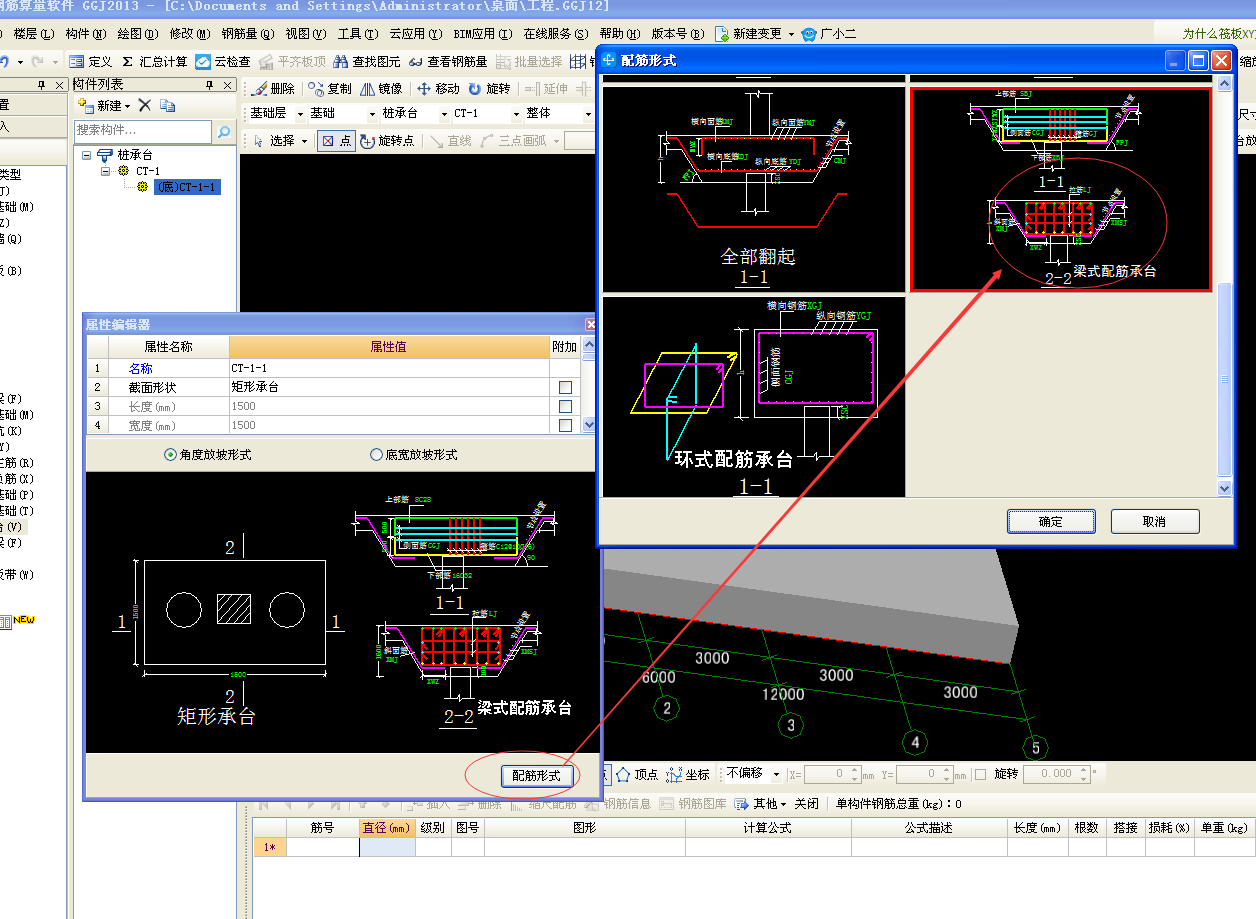Pin the 构件列表 panel
1256x919 pixels.
211,85
